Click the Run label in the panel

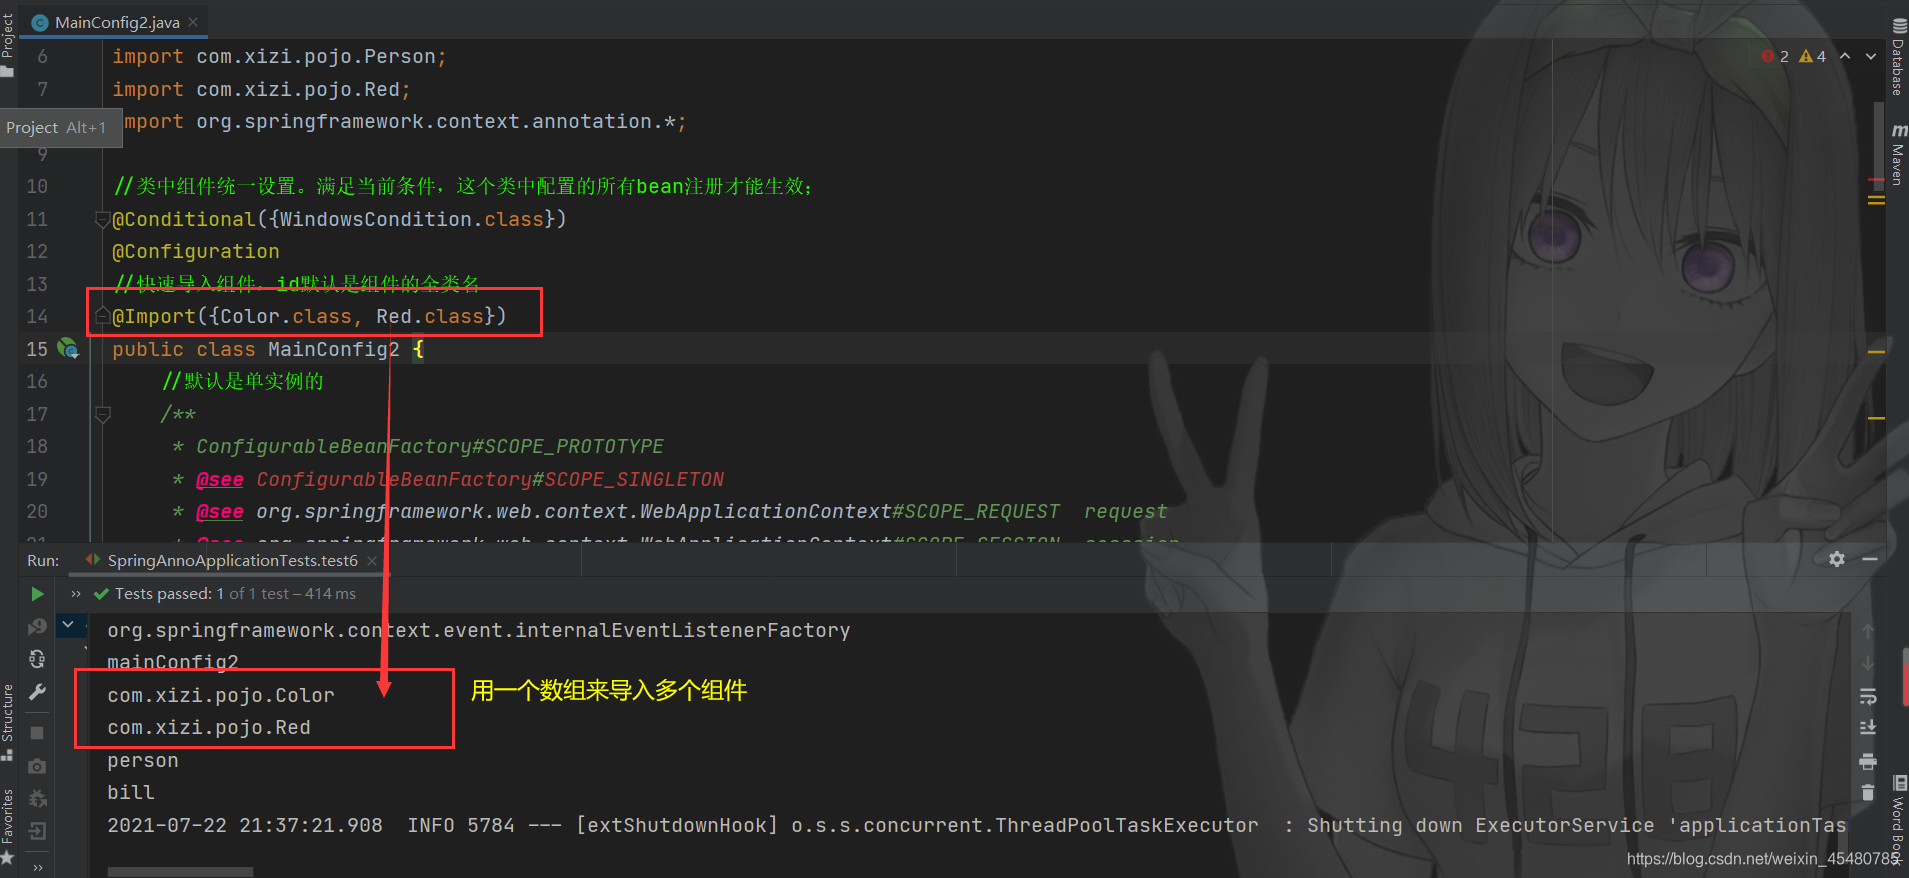click(x=43, y=560)
